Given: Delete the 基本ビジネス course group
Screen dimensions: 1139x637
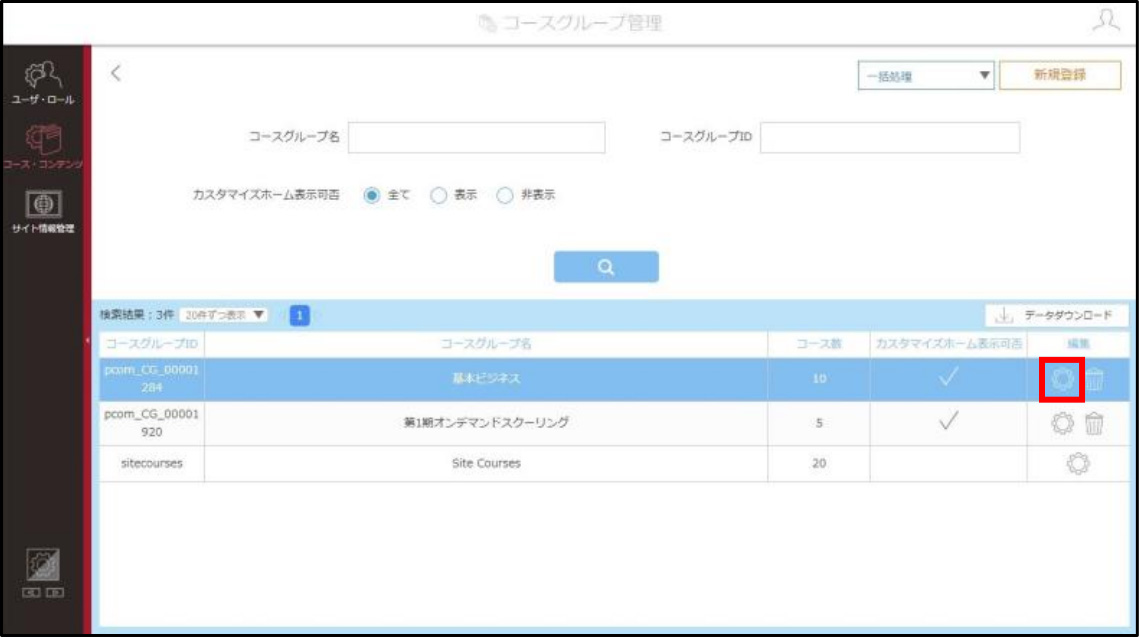Looking at the screenshot, I should (x=1095, y=378).
